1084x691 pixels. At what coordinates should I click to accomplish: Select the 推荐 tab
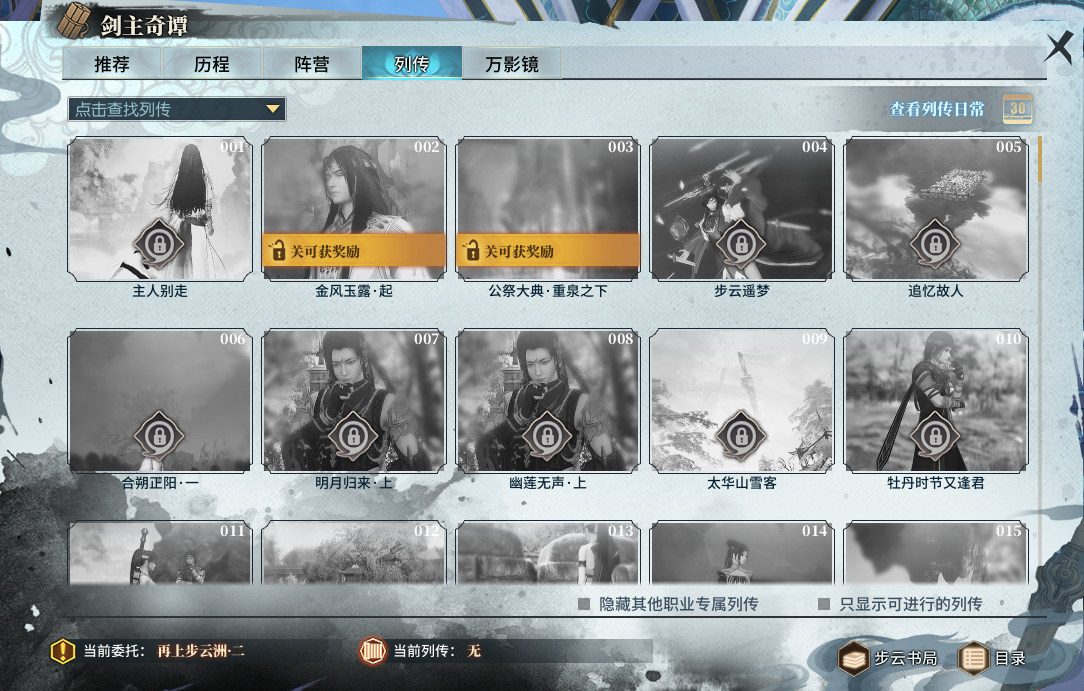click(111, 64)
